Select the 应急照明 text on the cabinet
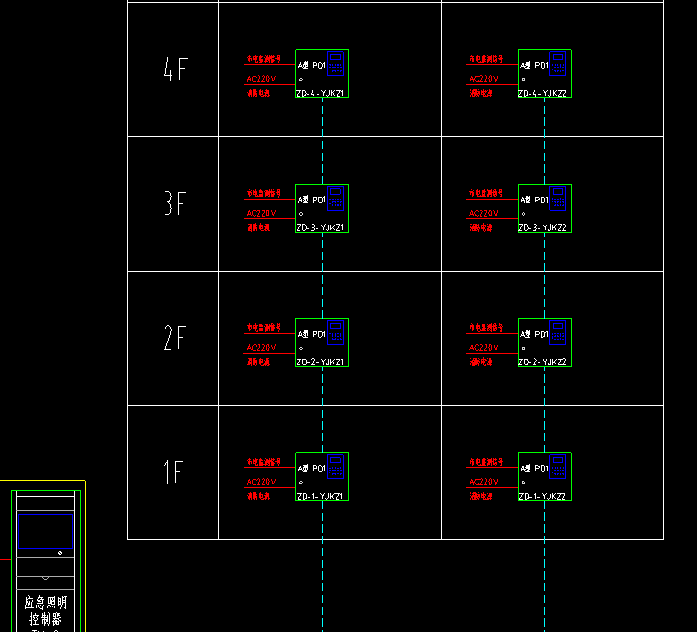Screen dimensions: 697x632 coord(45,603)
